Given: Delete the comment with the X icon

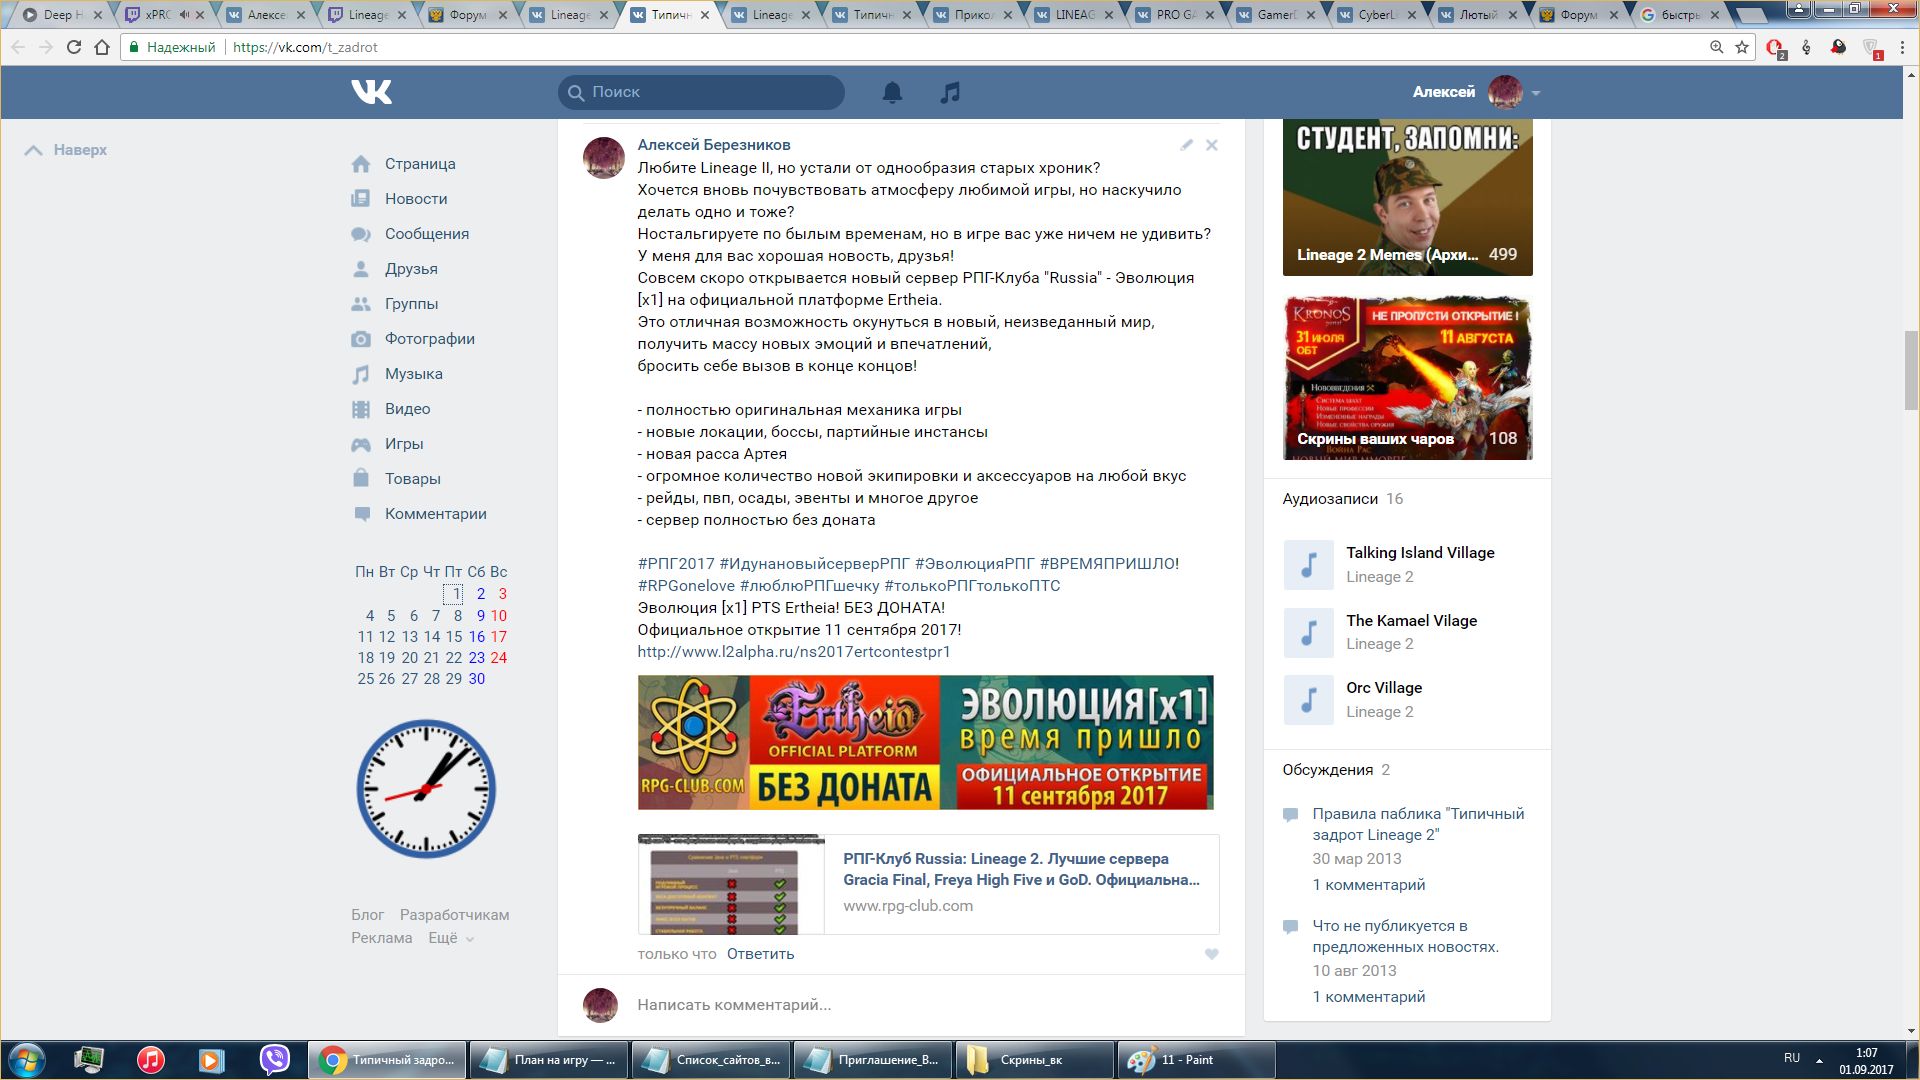Looking at the screenshot, I should (1212, 145).
